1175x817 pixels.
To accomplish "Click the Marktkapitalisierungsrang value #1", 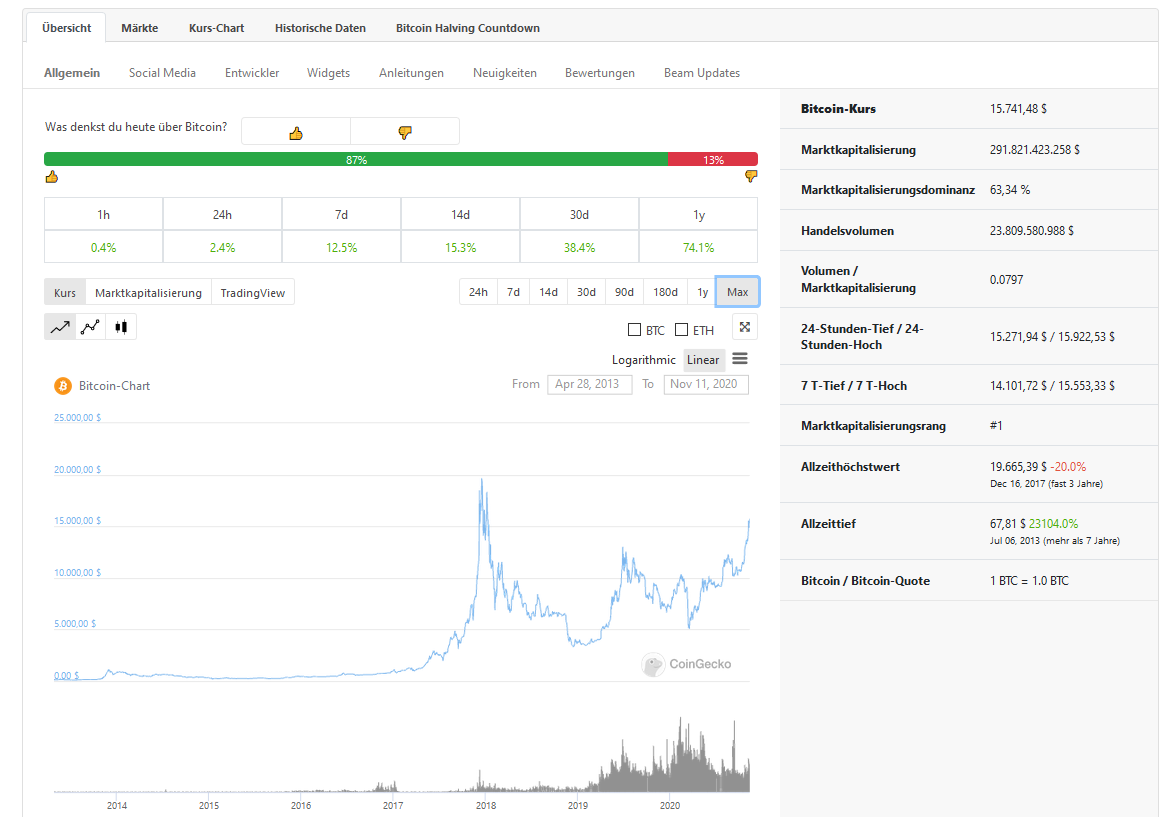I will (x=996, y=426).
